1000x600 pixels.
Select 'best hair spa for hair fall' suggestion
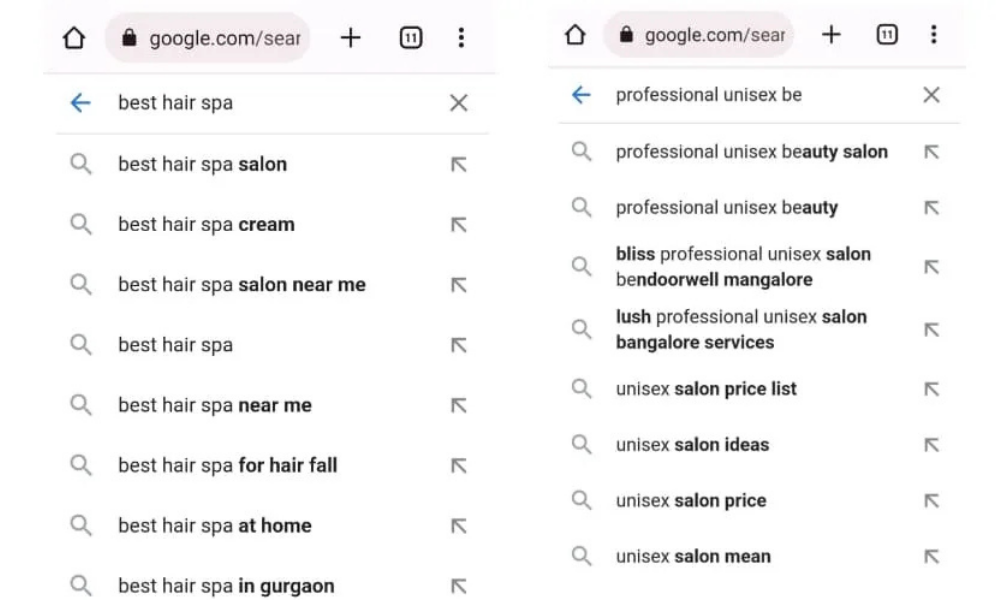[228, 465]
